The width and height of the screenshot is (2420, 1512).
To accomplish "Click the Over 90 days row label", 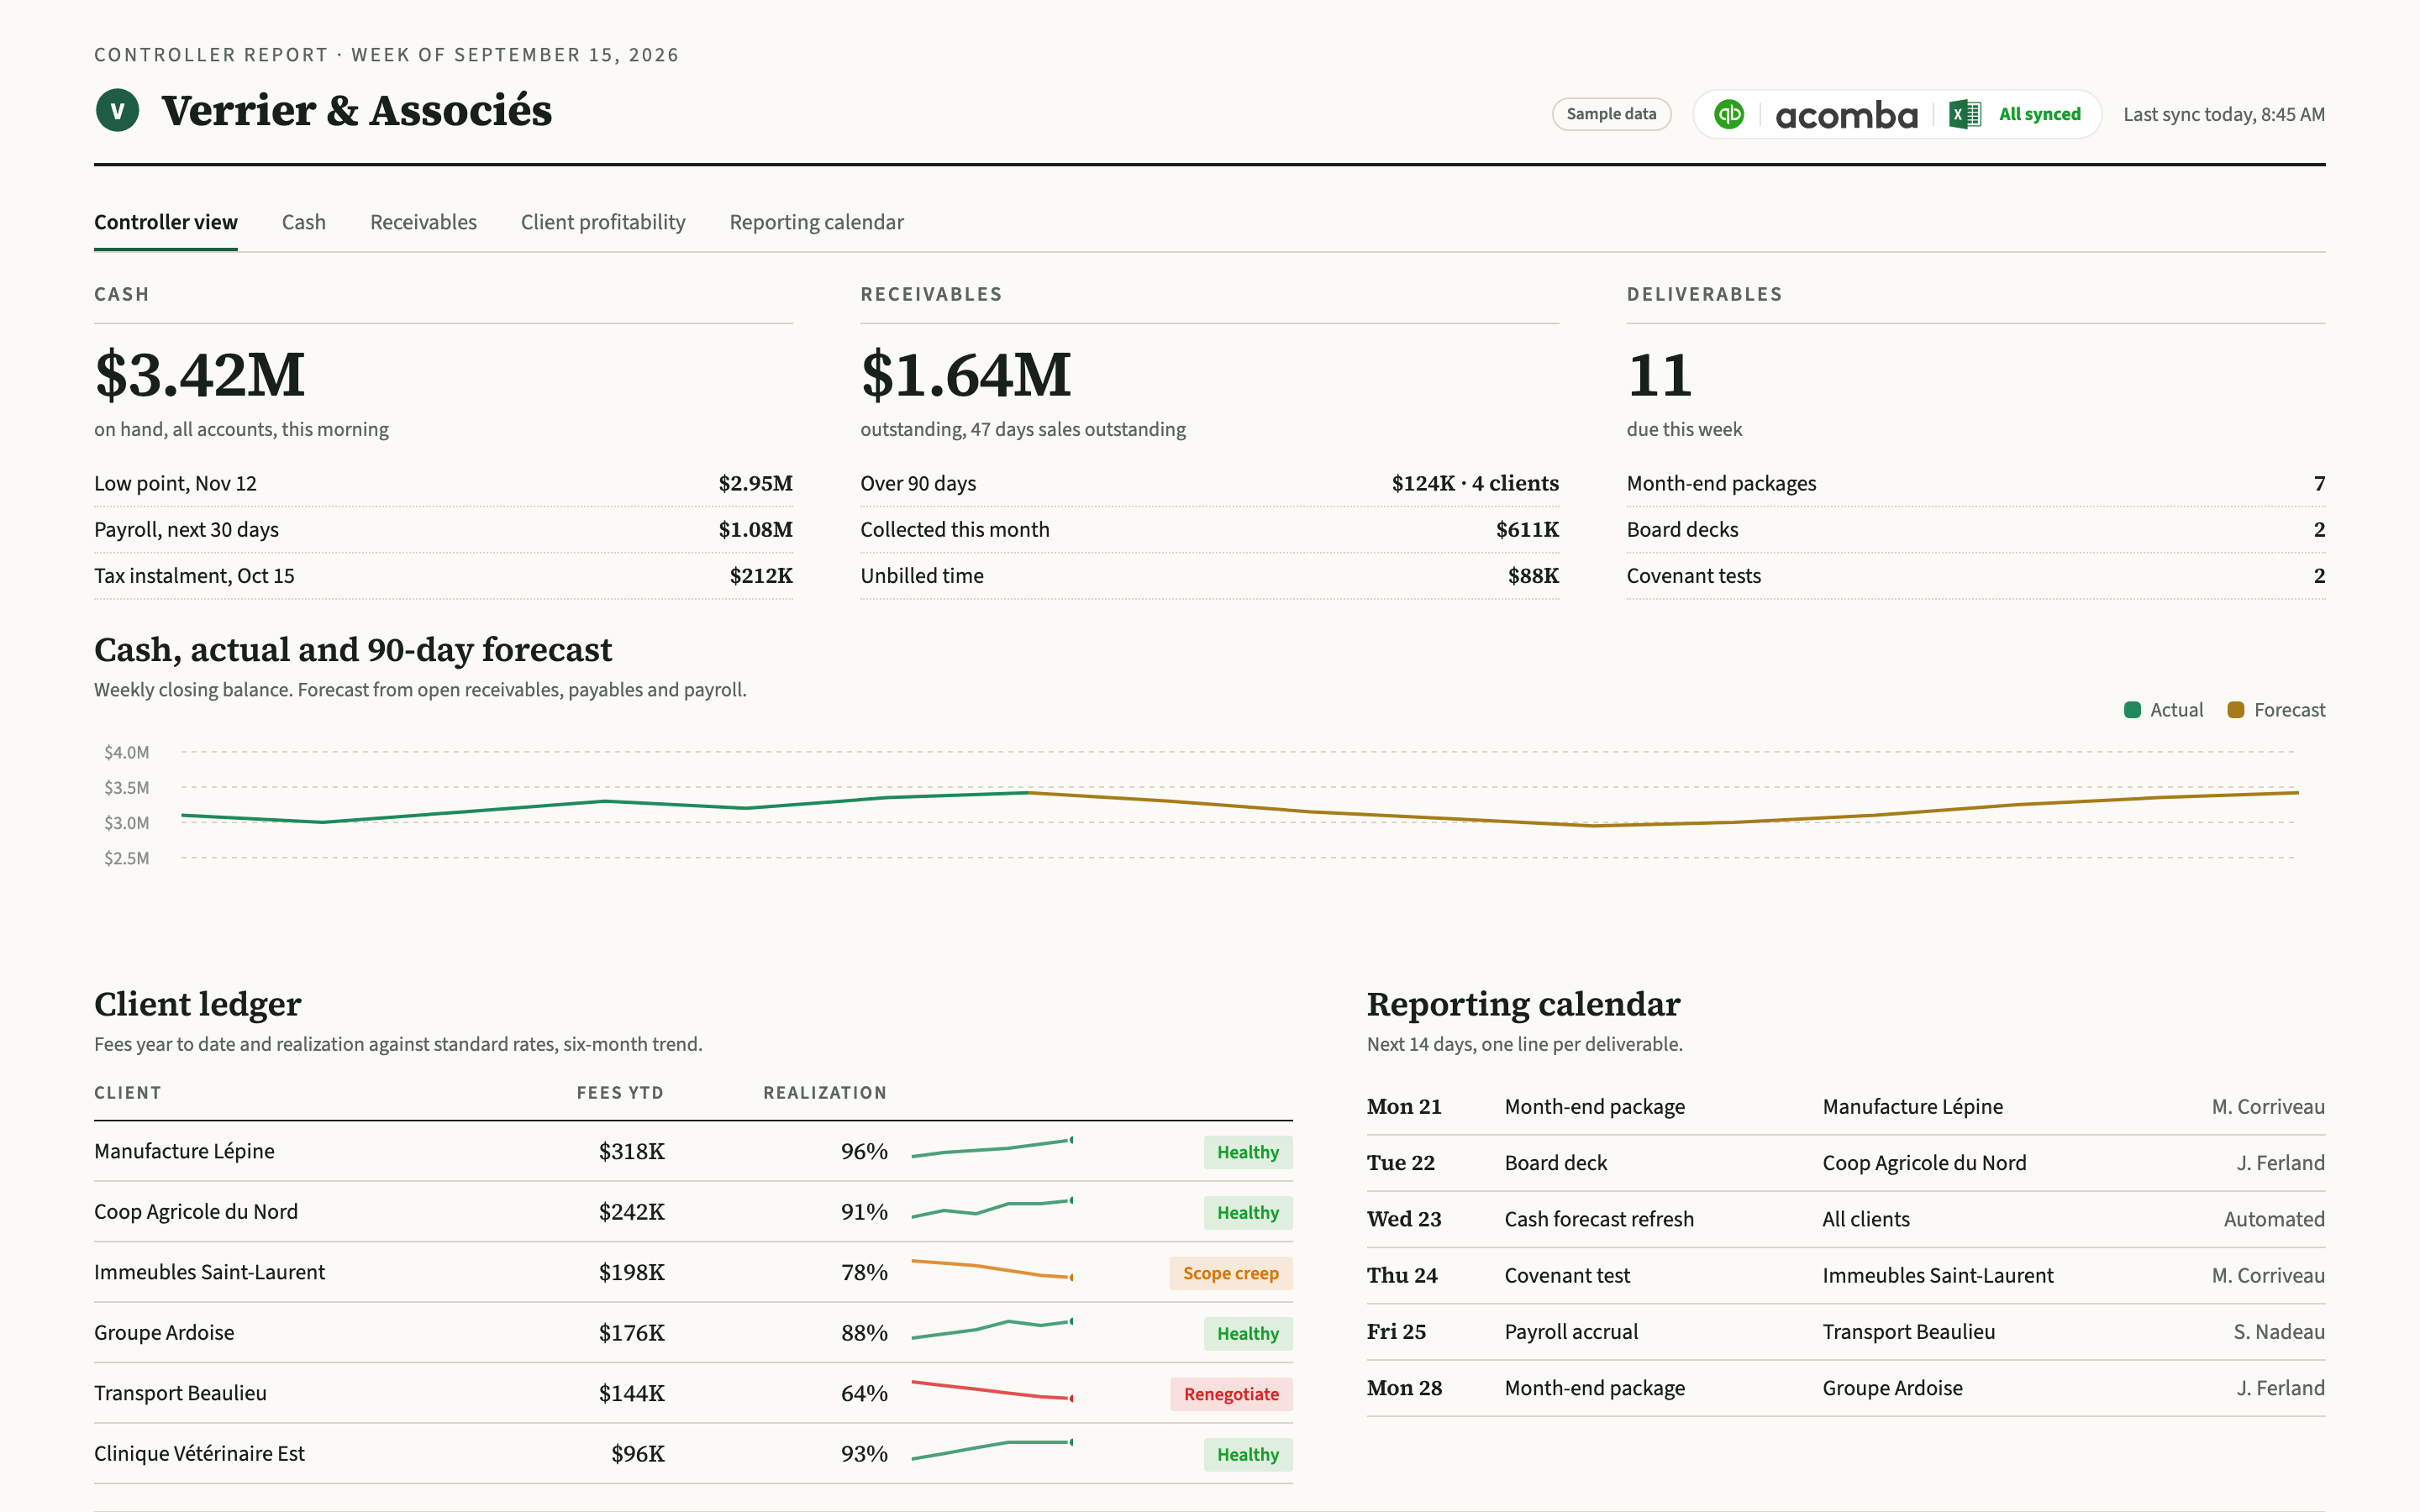I will pos(918,484).
